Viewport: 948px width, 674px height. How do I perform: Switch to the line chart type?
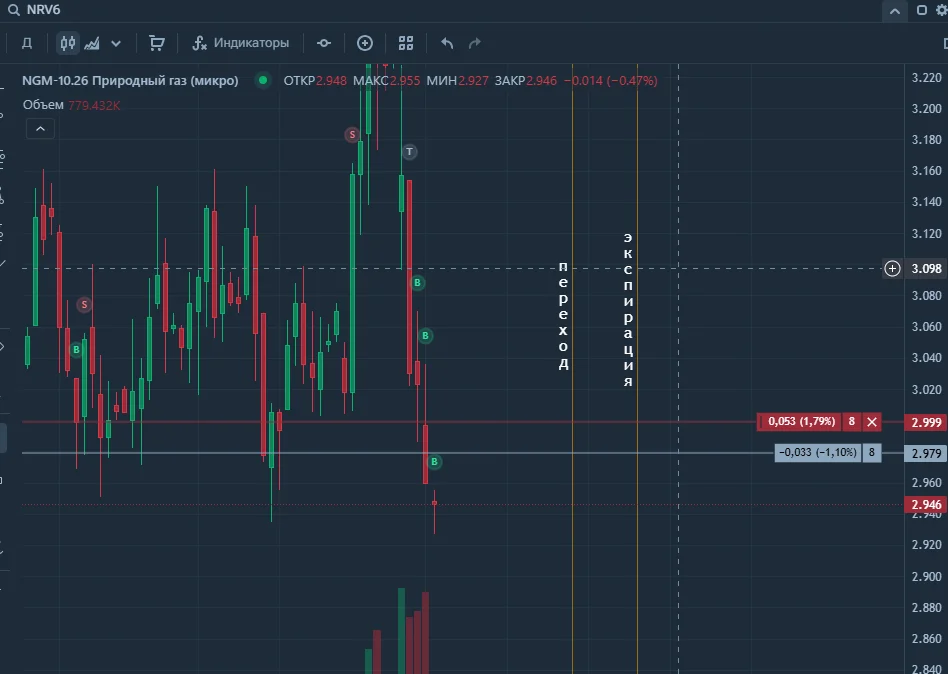92,43
